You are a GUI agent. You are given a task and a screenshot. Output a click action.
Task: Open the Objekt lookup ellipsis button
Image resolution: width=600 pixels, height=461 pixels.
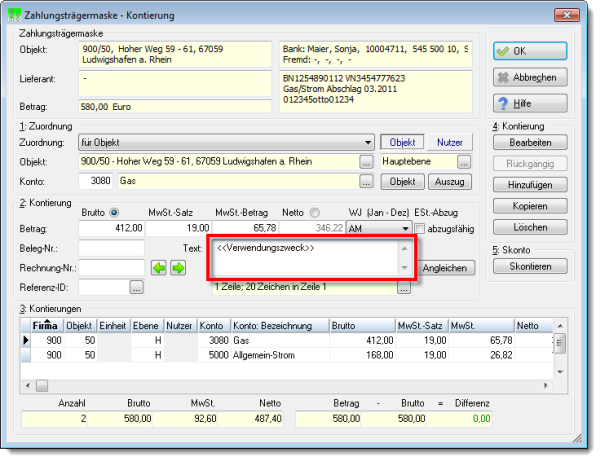pyautogui.click(x=366, y=162)
